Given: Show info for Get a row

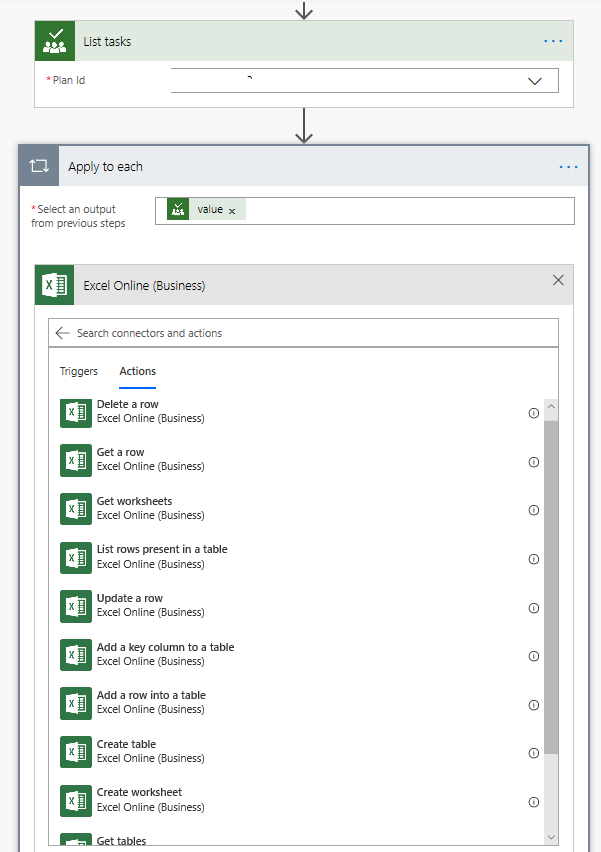Looking at the screenshot, I should pyautogui.click(x=534, y=462).
